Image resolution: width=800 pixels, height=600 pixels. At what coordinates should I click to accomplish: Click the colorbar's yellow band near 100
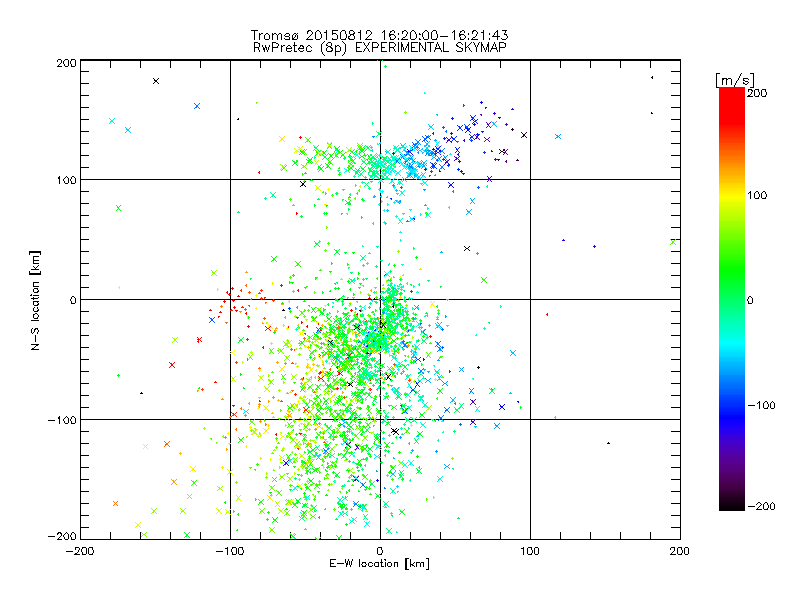(x=732, y=195)
